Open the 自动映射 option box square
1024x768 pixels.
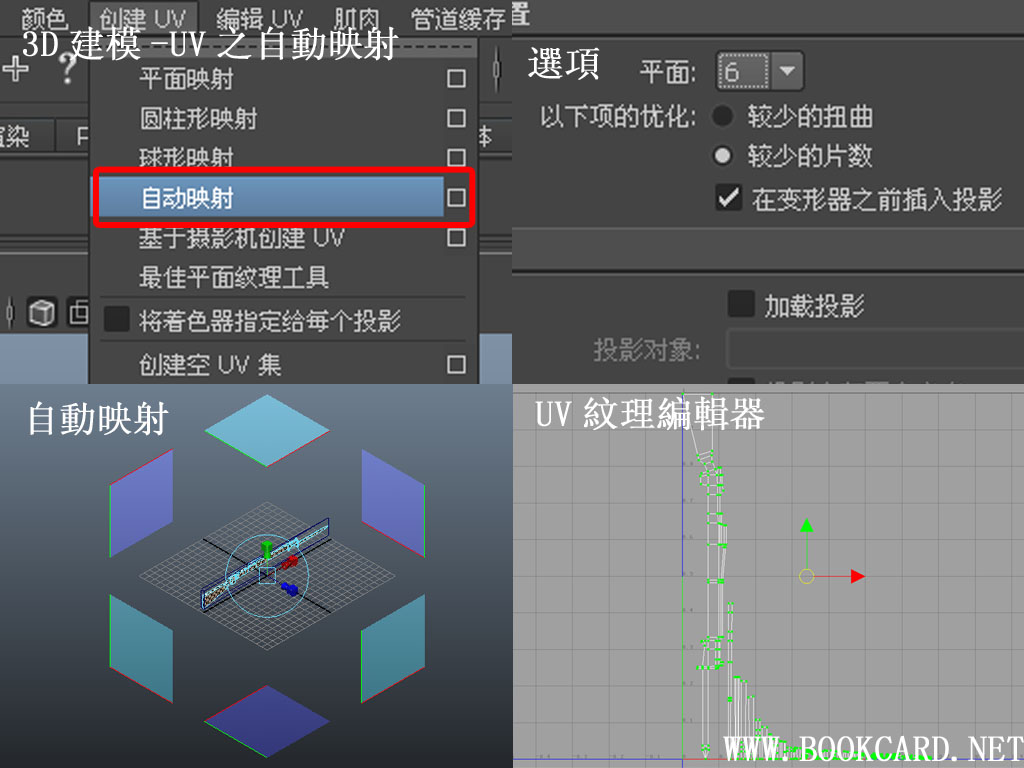(x=455, y=198)
